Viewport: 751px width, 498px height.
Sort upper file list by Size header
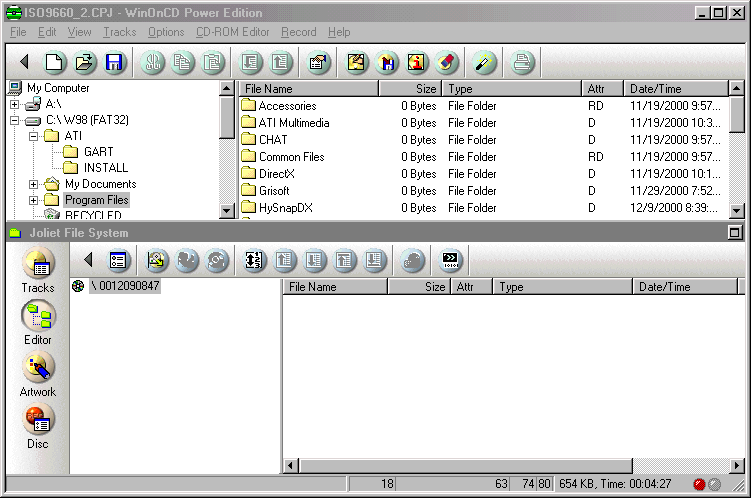410,89
